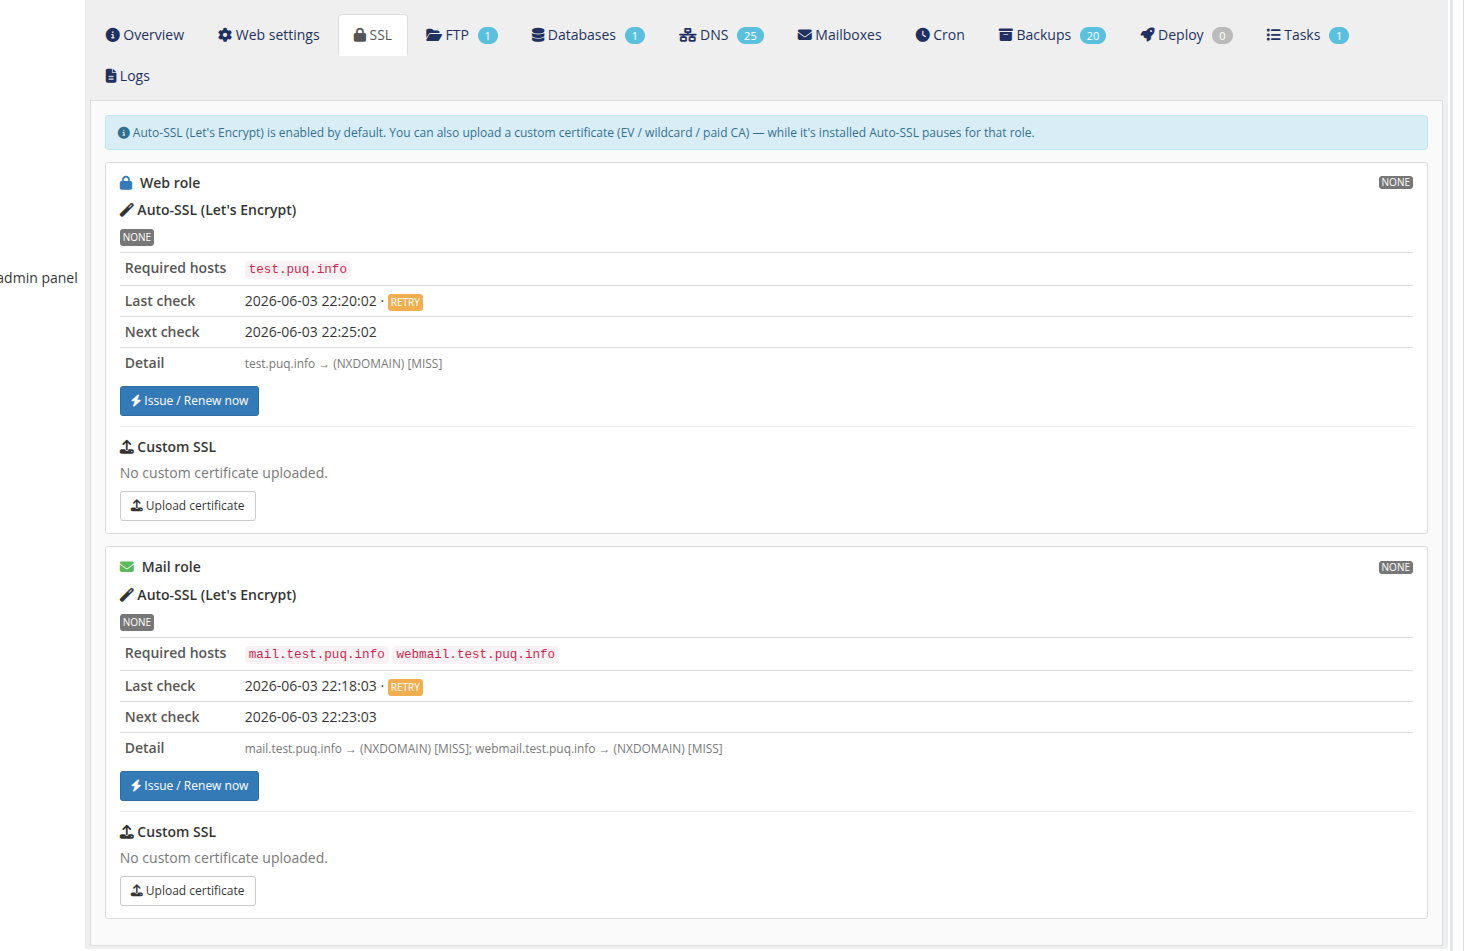Screen dimensions: 1476x951
Task: Click the Backups badge showing 20
Action: pyautogui.click(x=1093, y=36)
